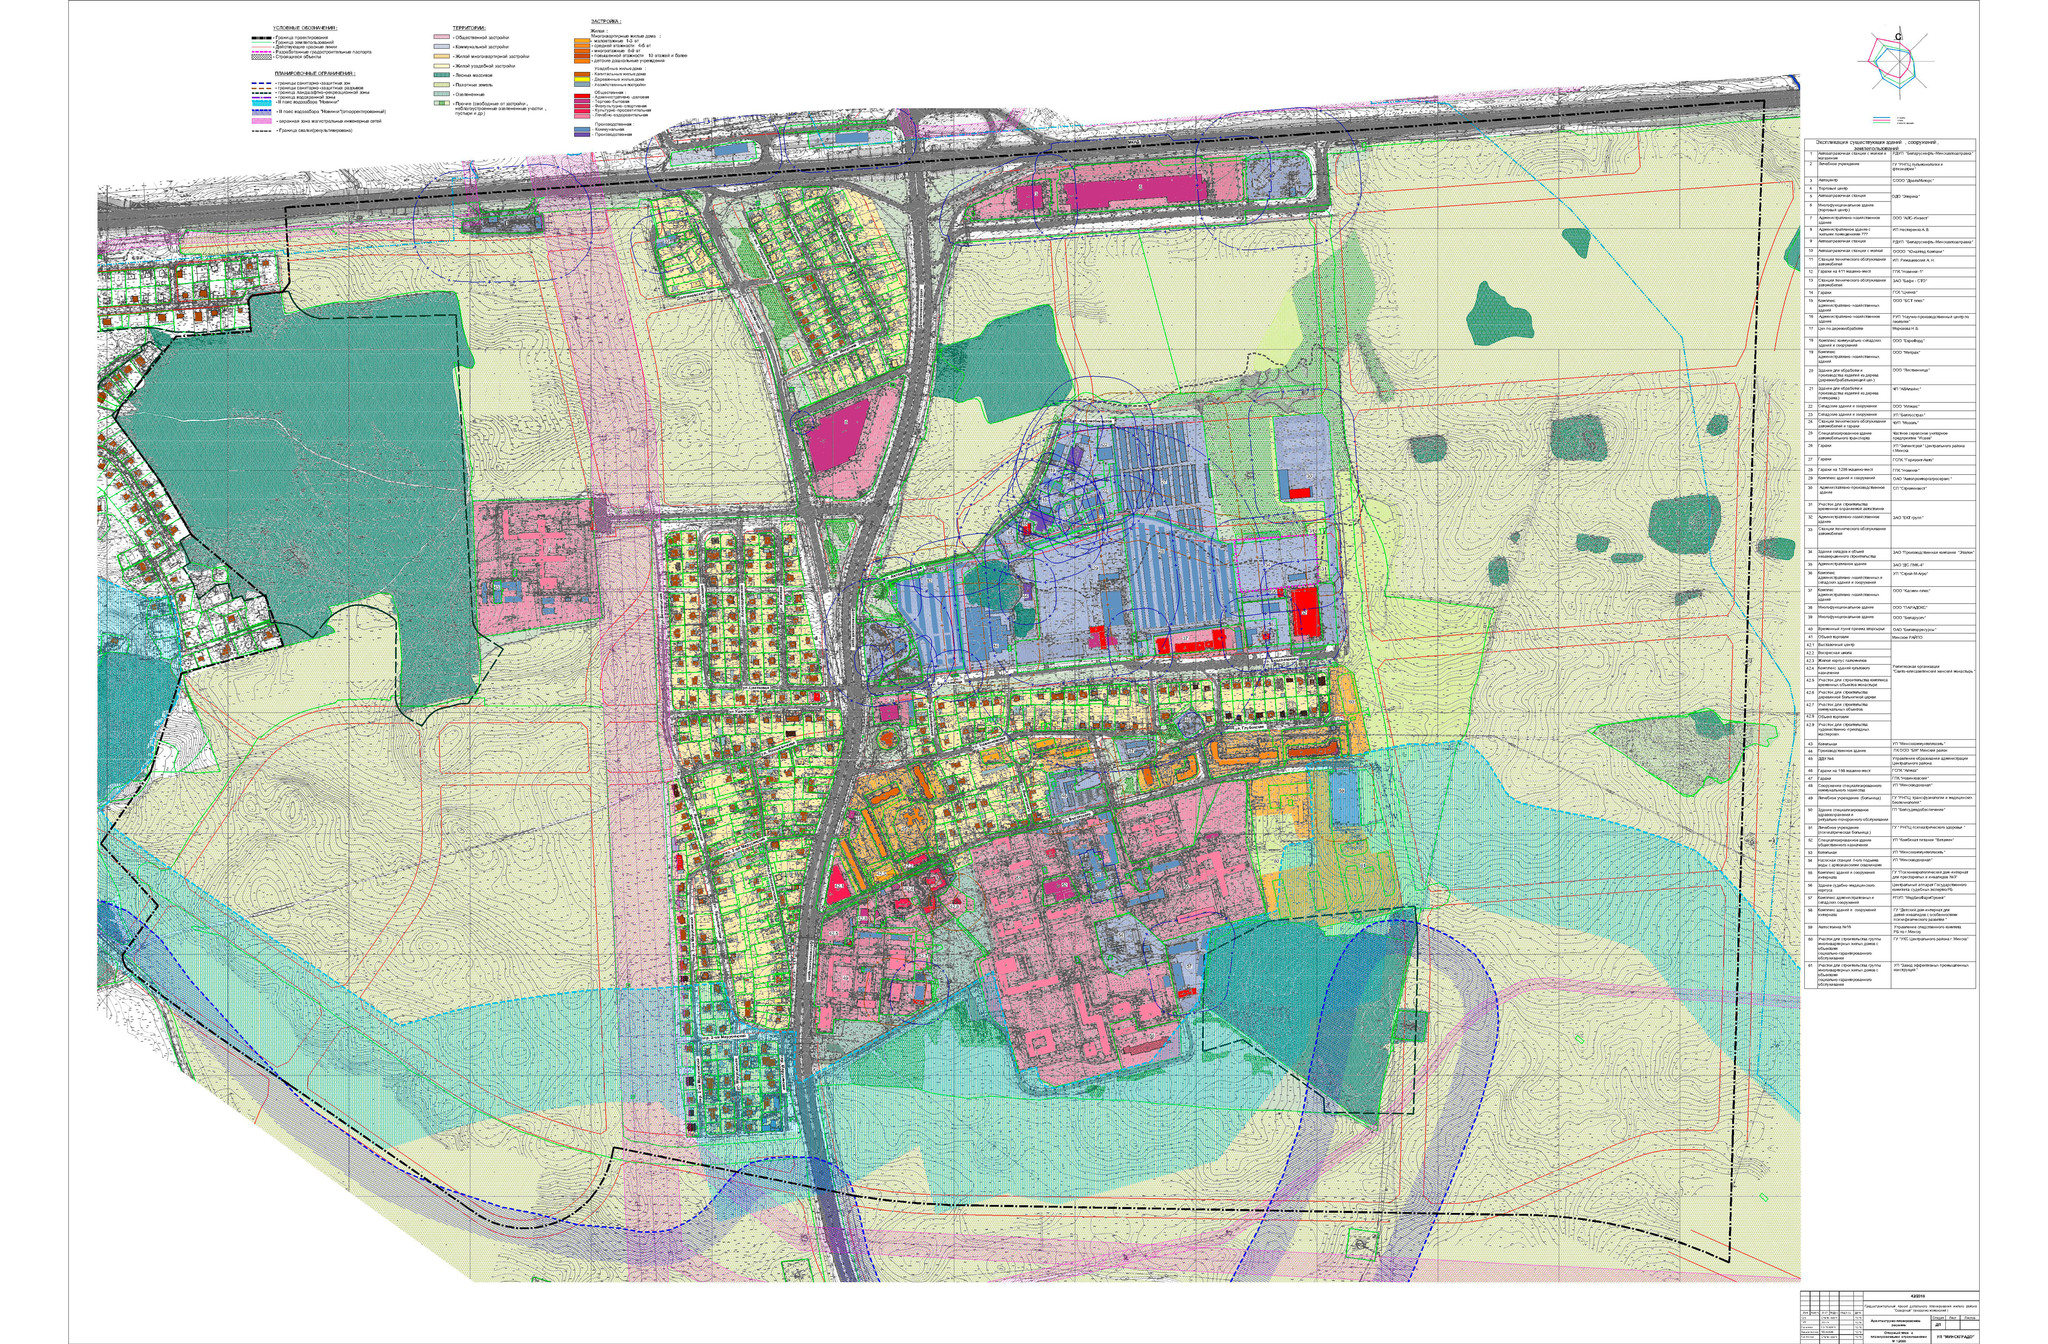Click 'Разработанные градостроительные паспорта' legend label
Image resolution: width=2048 pixels, height=1344 pixels.
(x=324, y=52)
